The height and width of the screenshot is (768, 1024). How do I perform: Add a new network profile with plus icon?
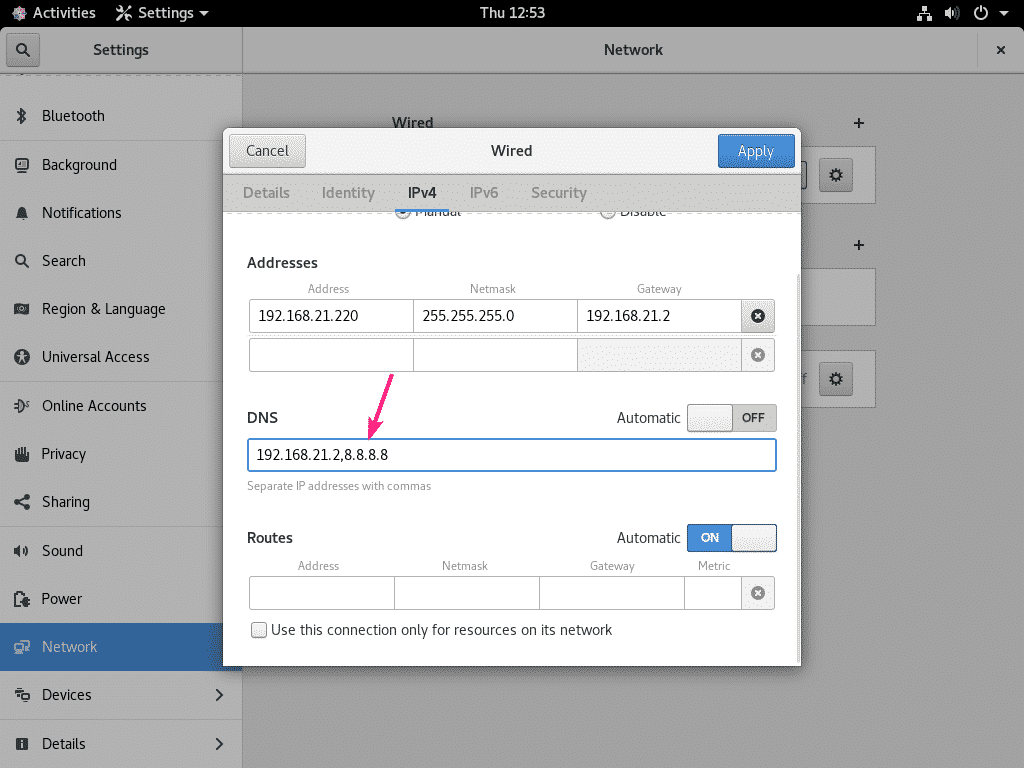pyautogui.click(x=858, y=123)
